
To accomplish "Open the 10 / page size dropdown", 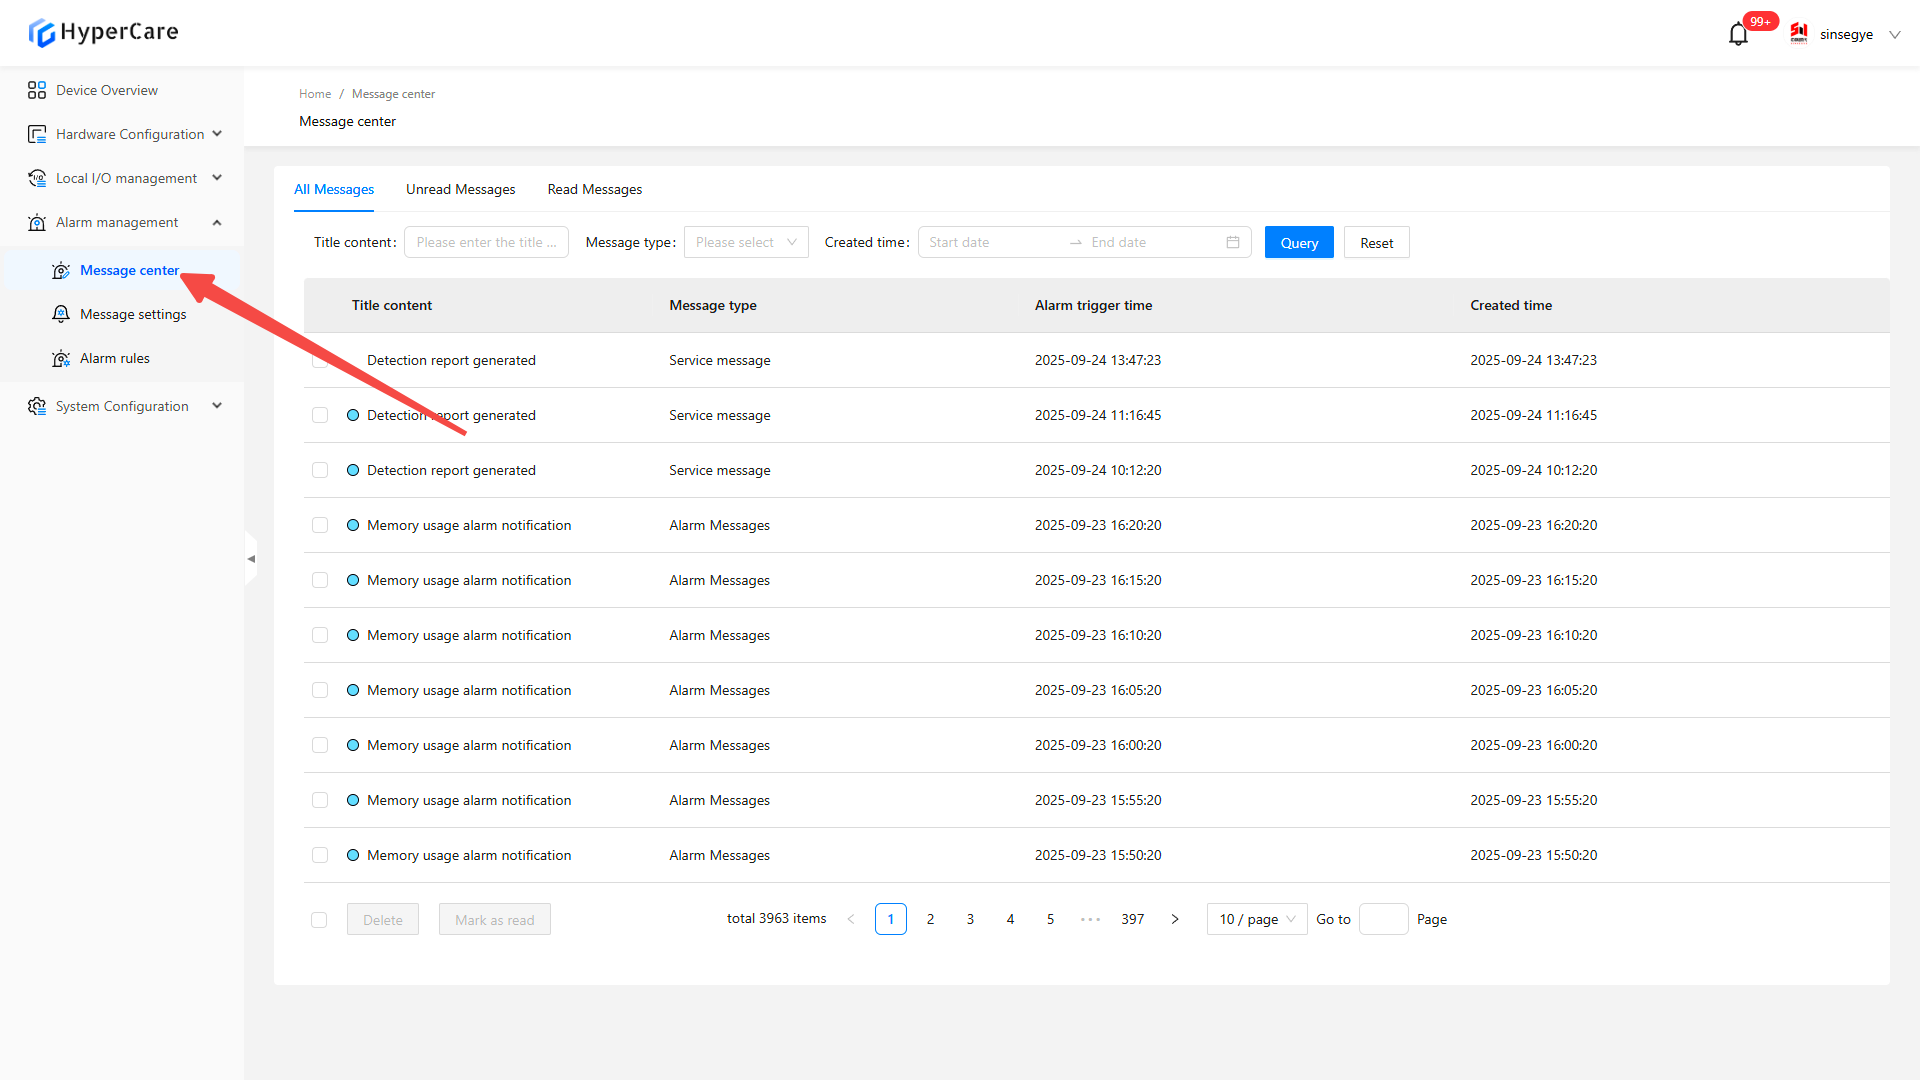I will click(x=1256, y=919).
